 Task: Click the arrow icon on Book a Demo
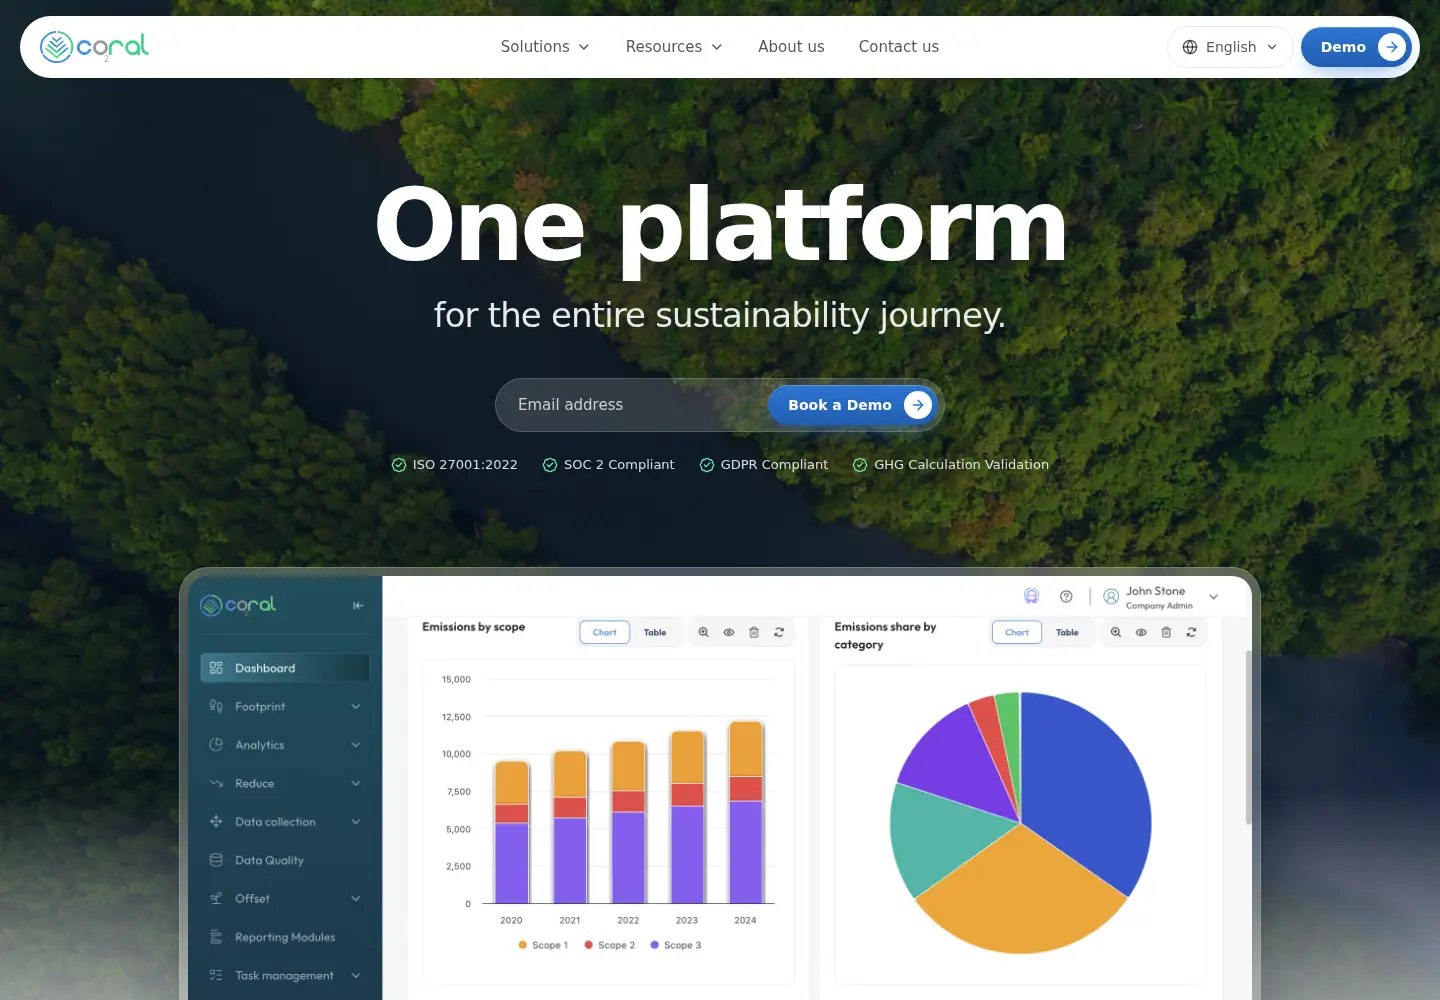(918, 405)
